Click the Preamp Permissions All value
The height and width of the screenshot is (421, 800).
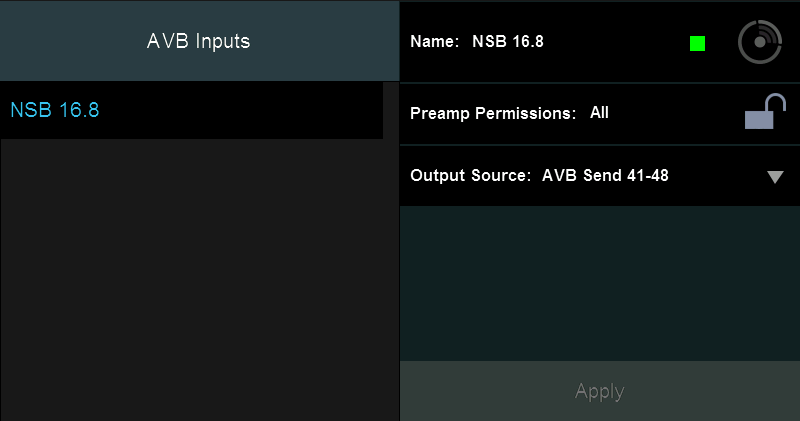[599, 112]
